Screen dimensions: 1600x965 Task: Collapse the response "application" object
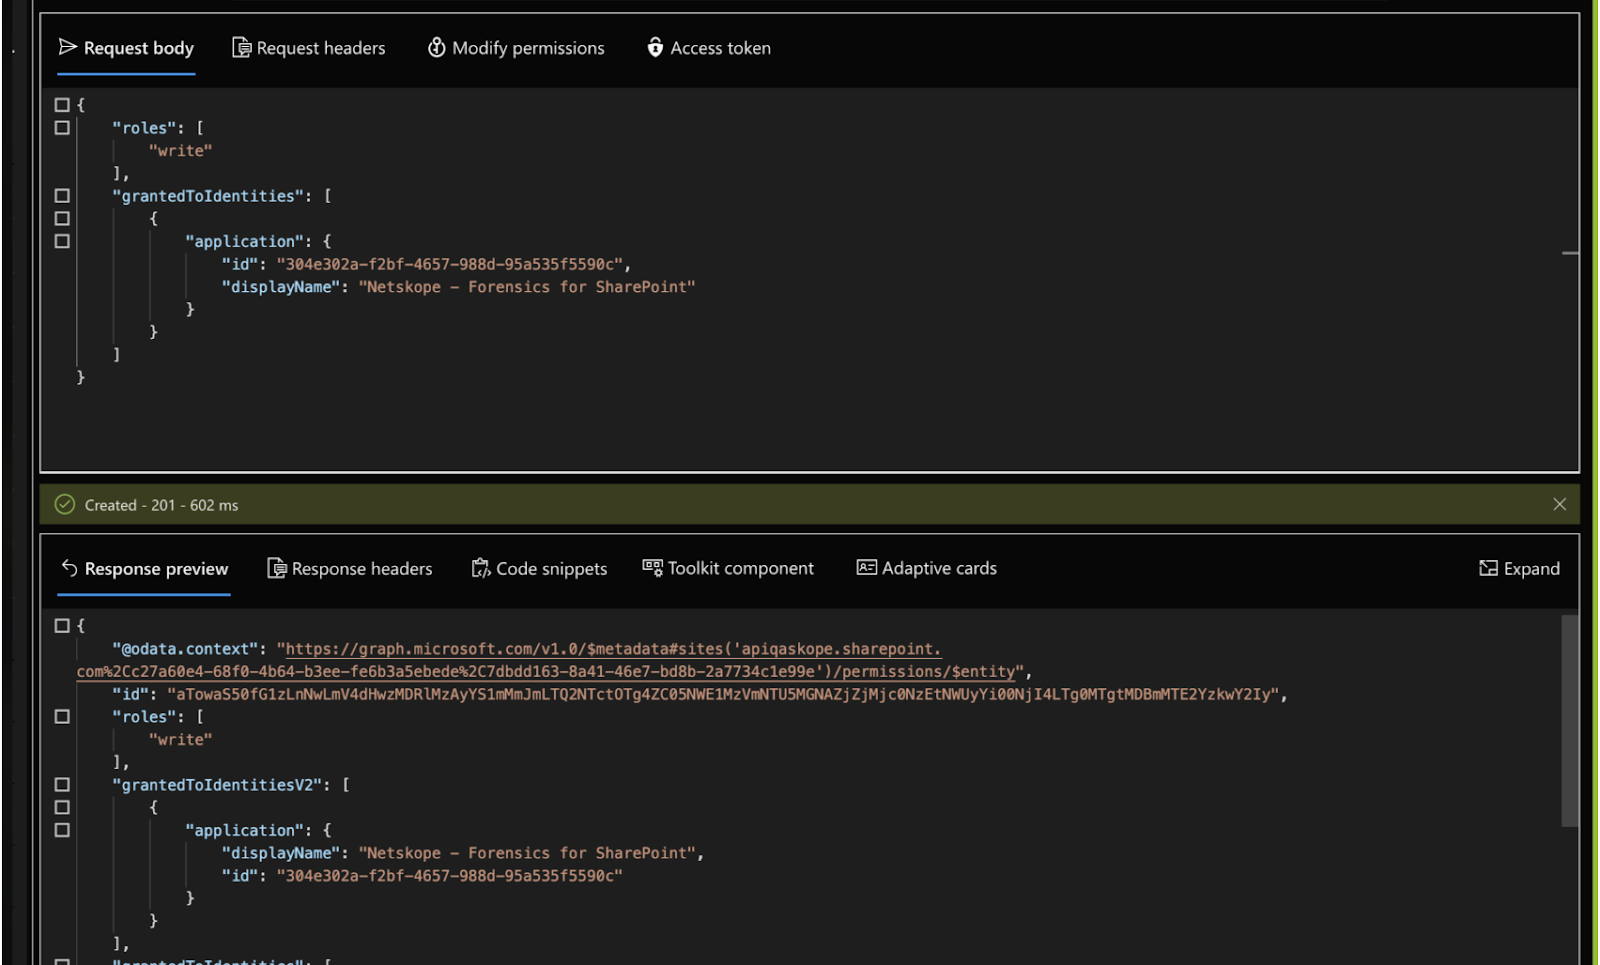(x=62, y=831)
